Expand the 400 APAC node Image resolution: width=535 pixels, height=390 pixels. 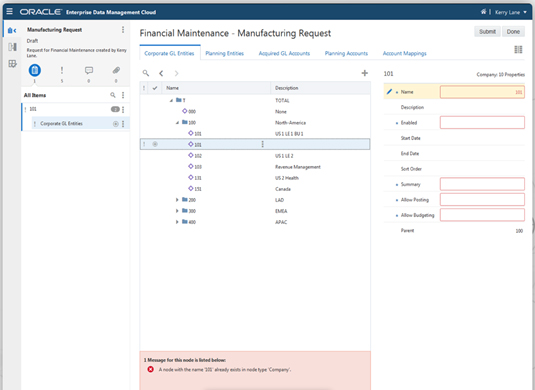(177, 222)
